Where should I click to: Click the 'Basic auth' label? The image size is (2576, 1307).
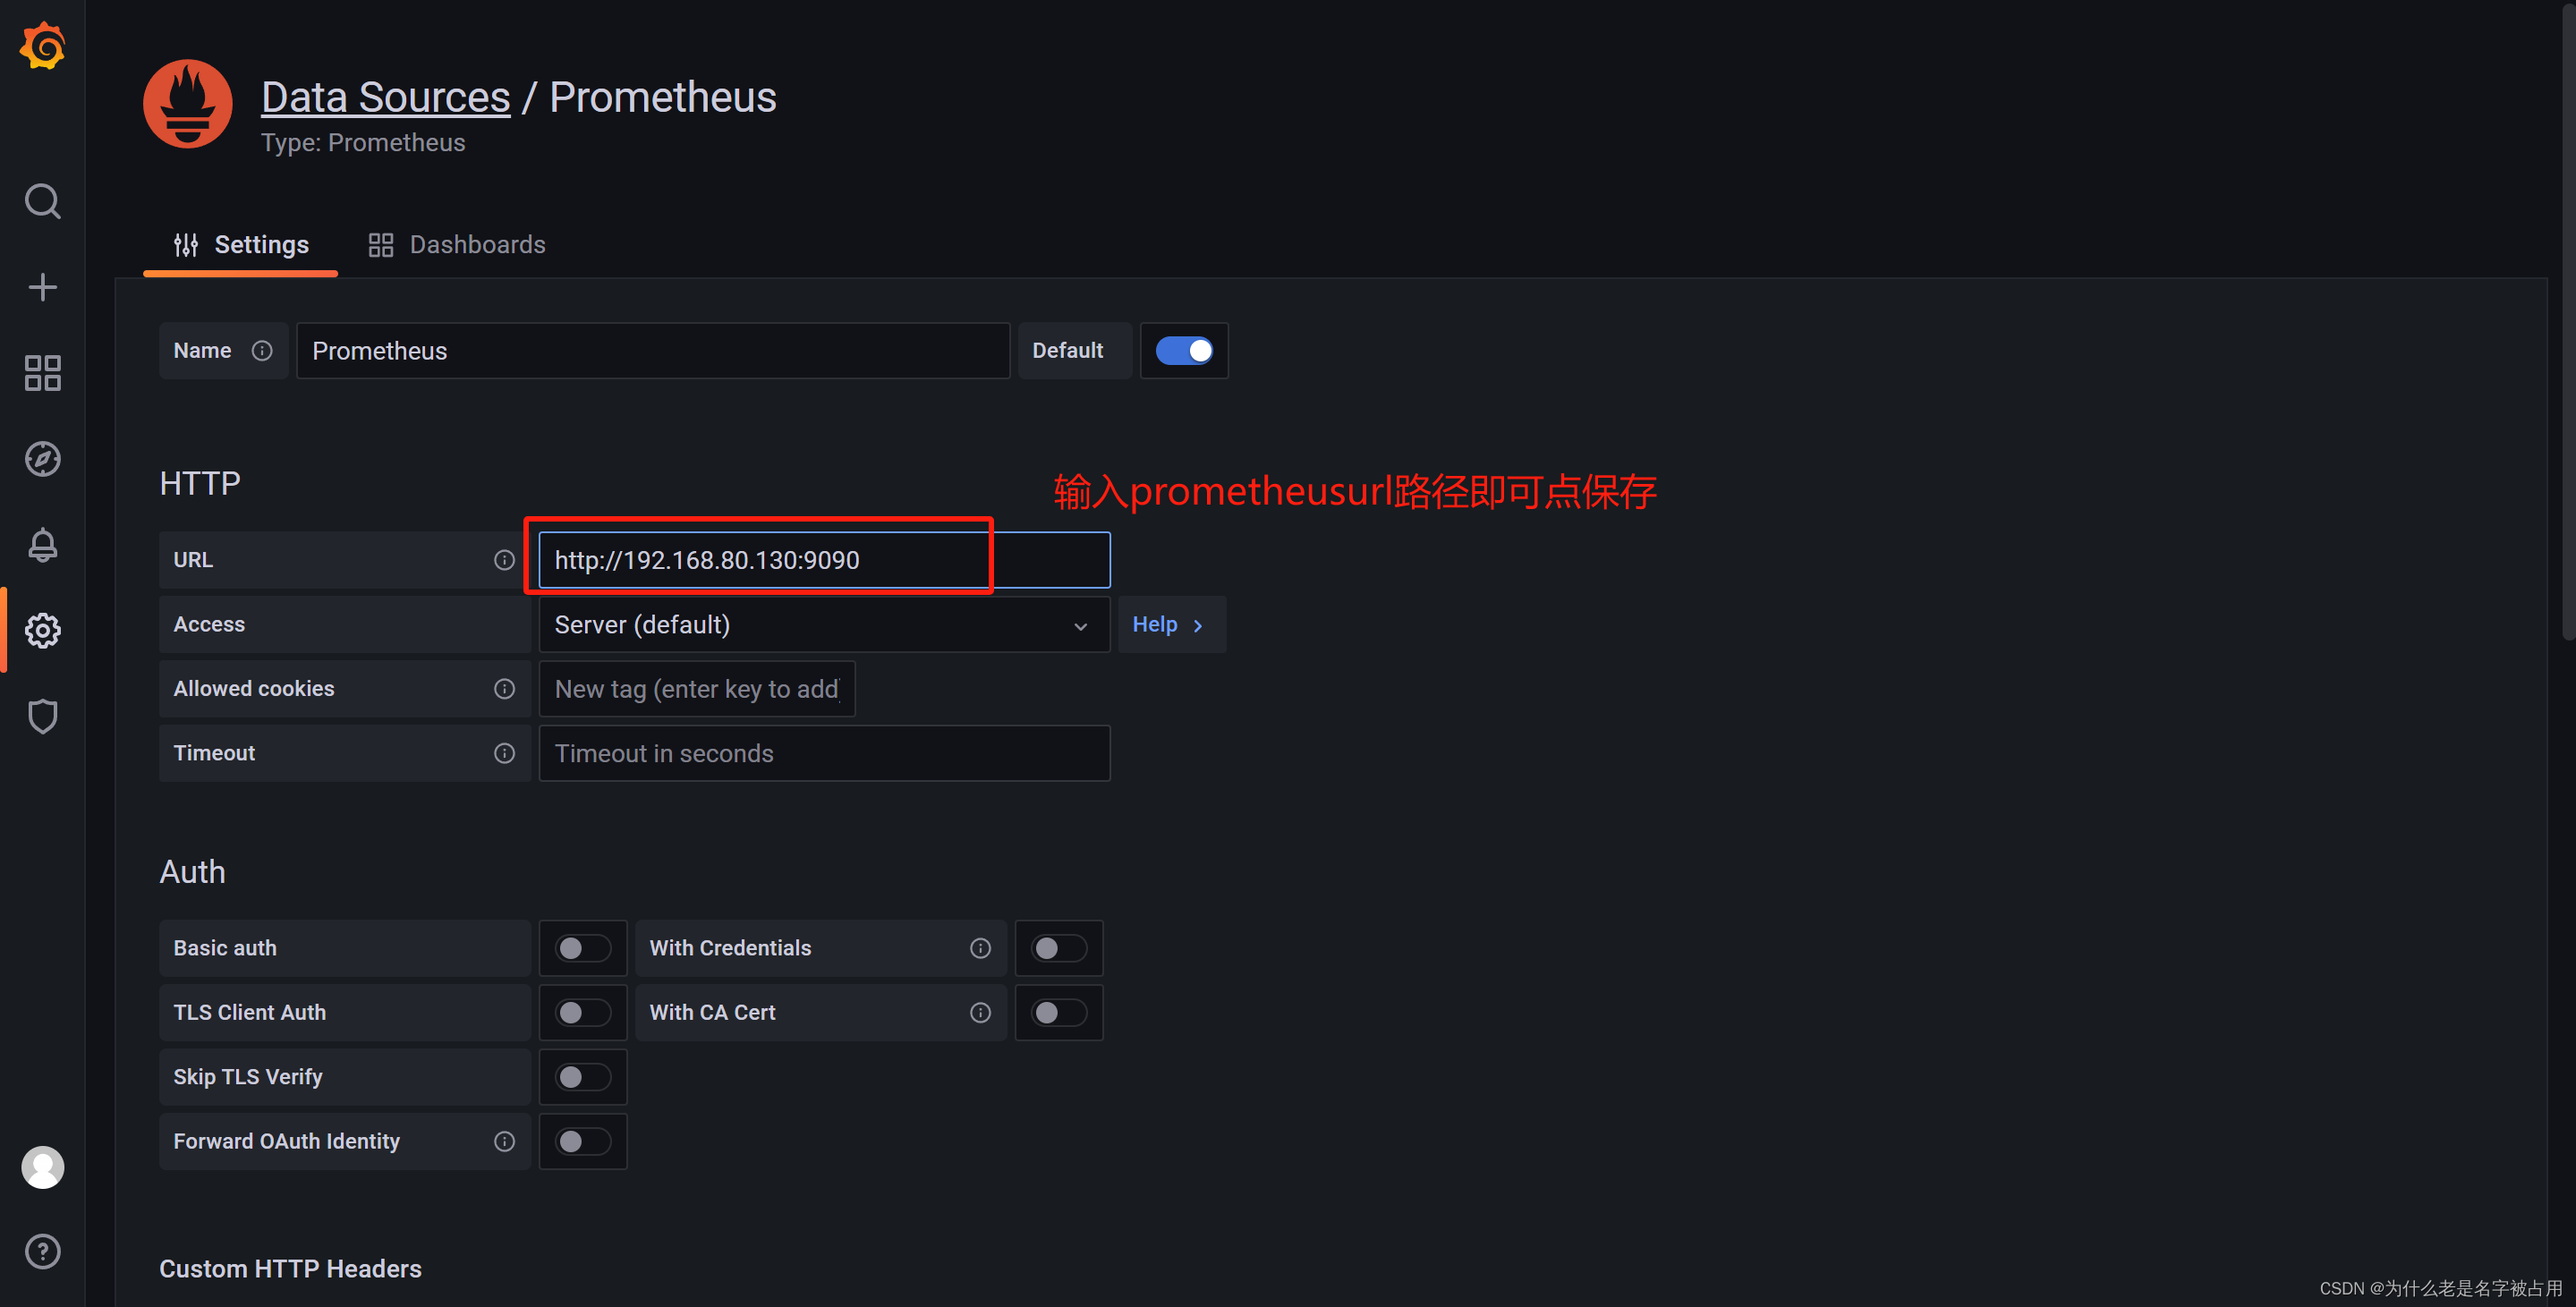coord(225,948)
